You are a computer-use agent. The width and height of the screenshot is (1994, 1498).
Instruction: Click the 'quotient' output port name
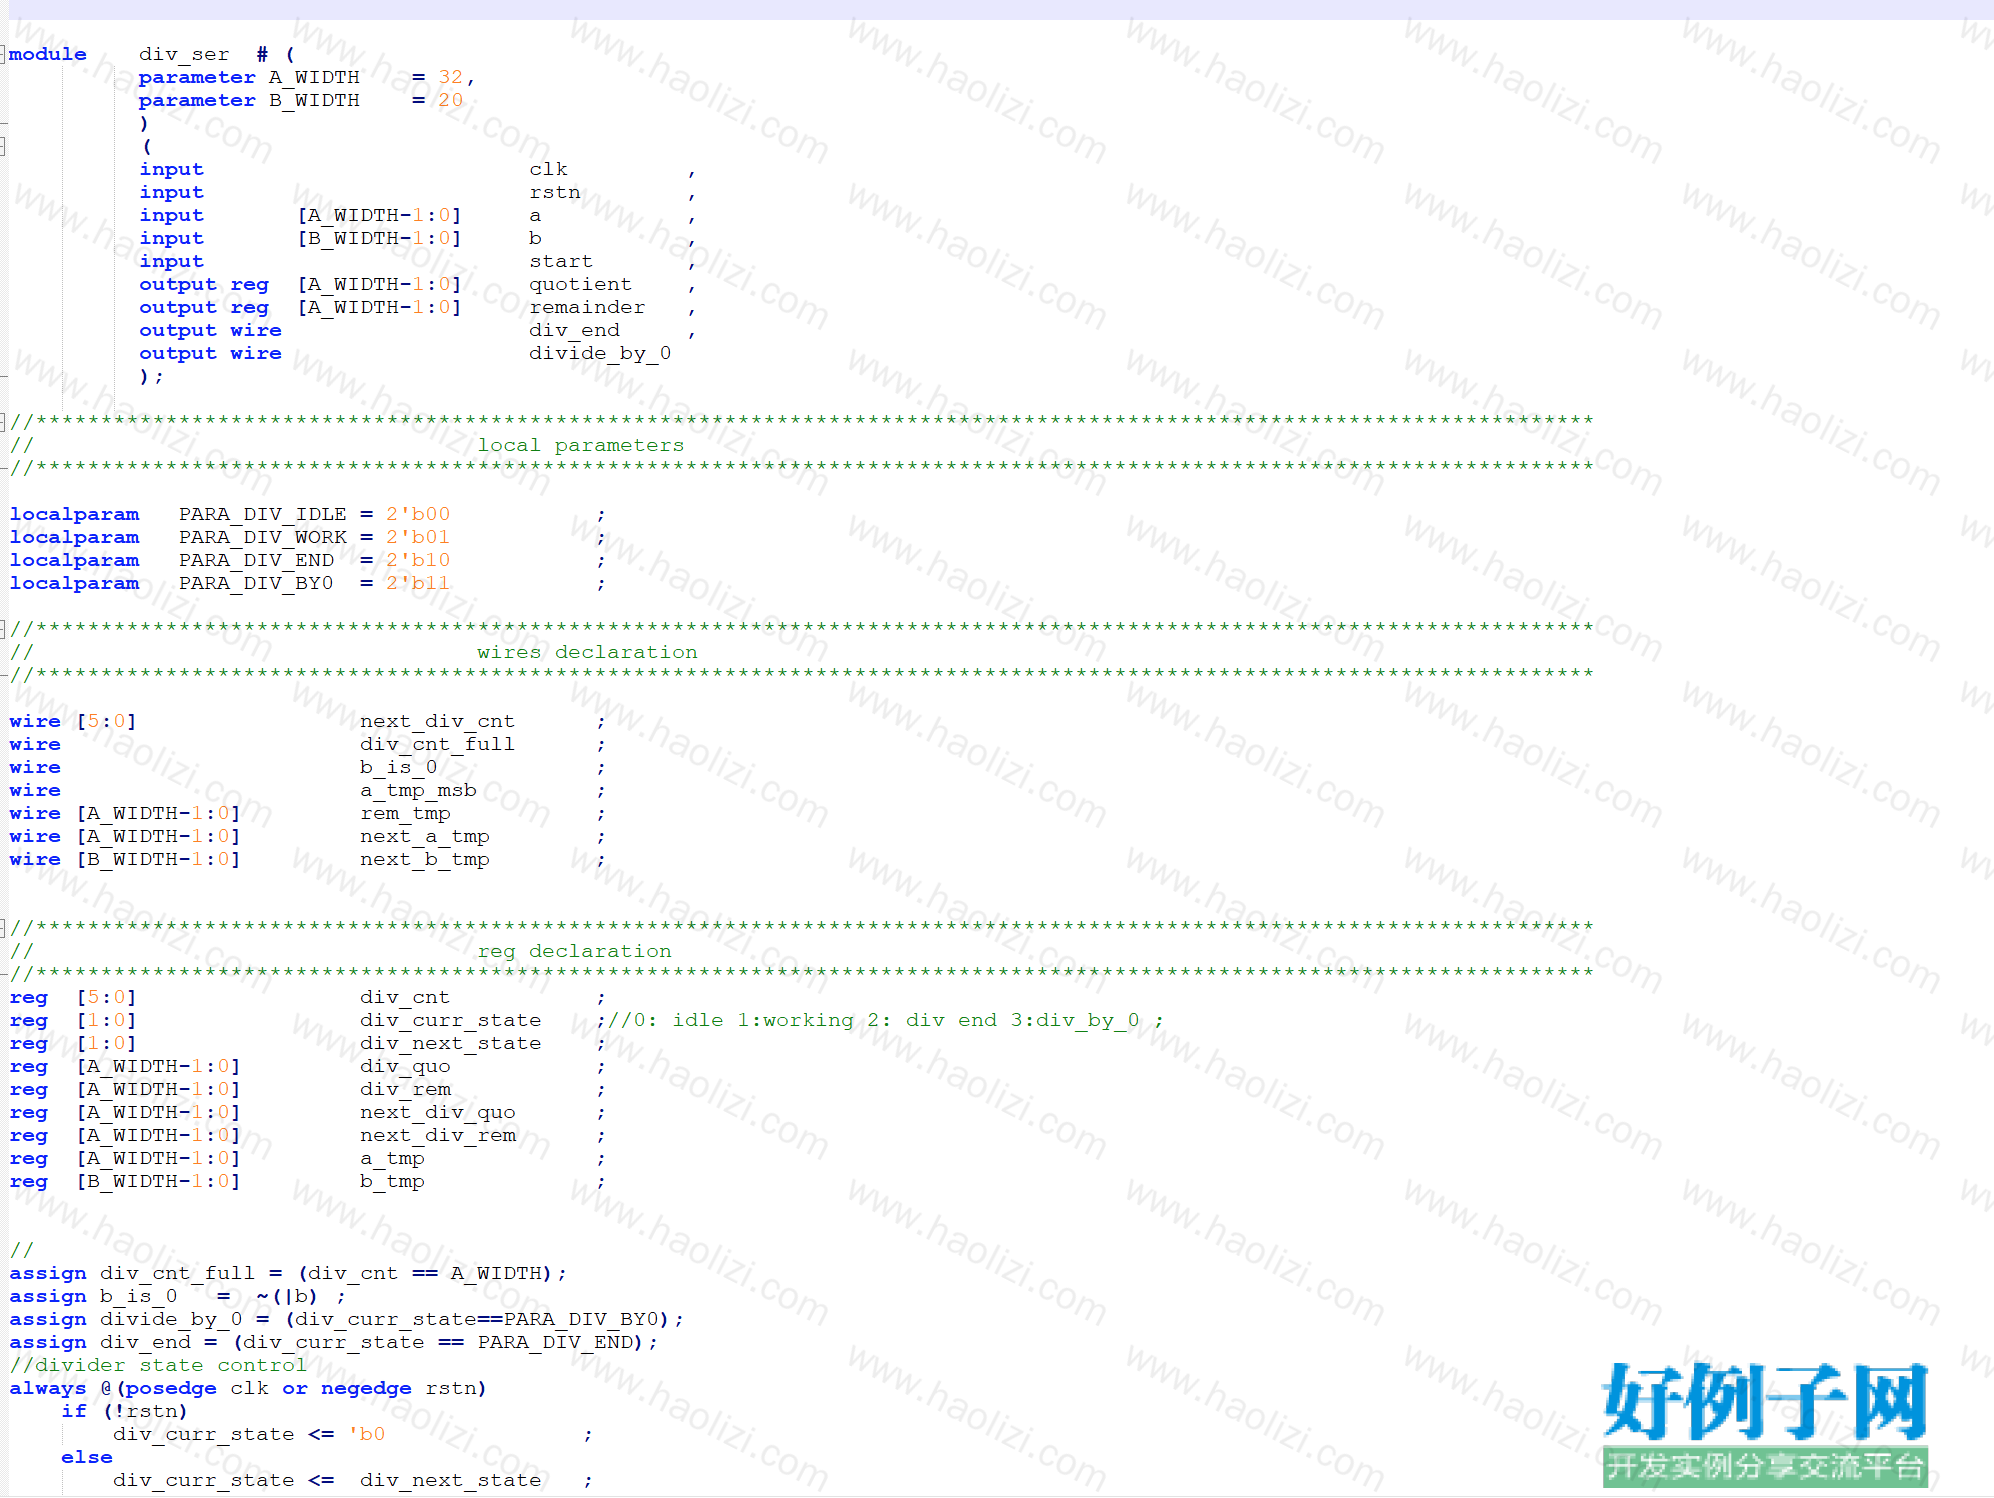click(x=581, y=284)
